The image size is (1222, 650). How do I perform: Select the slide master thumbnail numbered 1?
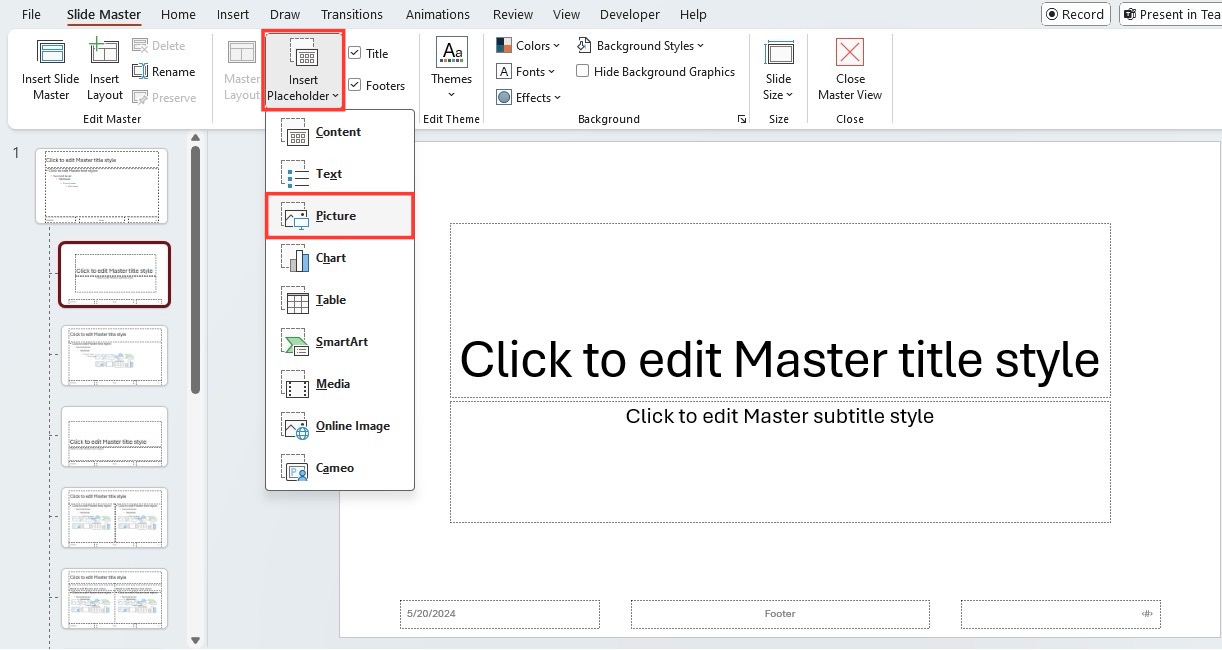coord(102,186)
